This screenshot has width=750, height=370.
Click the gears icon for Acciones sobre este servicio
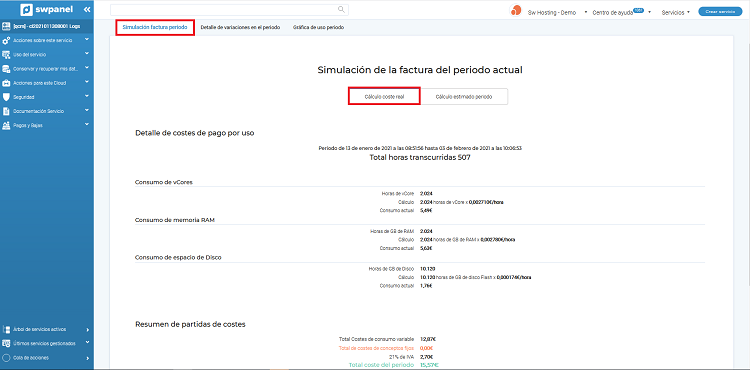(x=6, y=41)
